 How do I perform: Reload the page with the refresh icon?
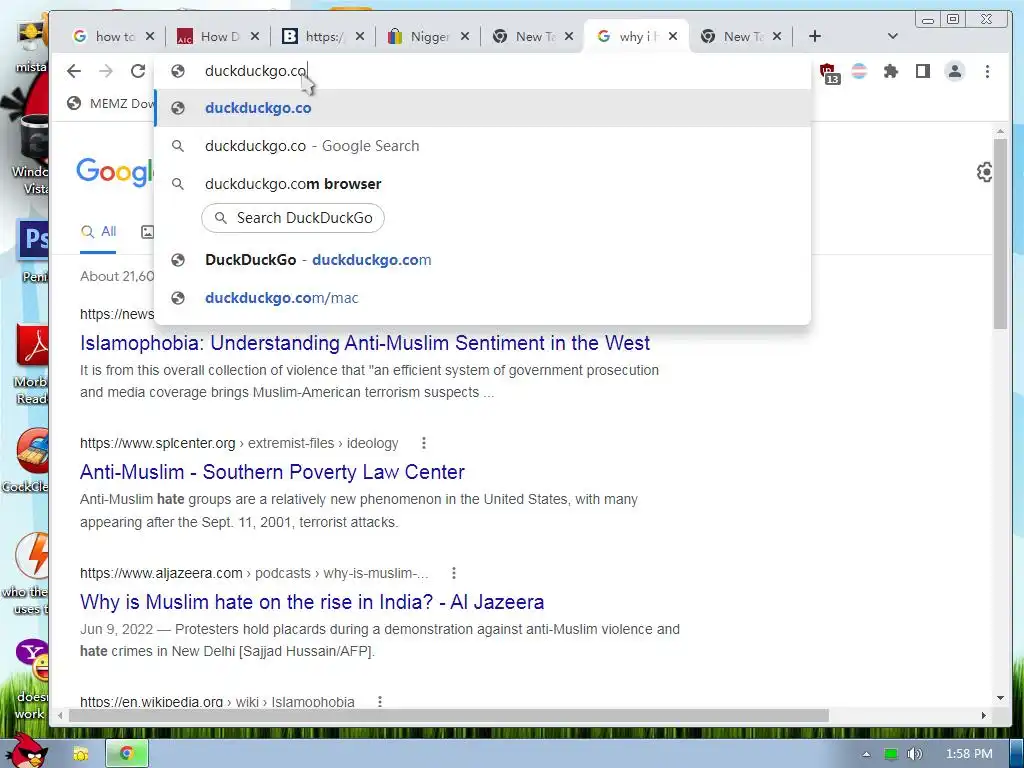(x=138, y=71)
